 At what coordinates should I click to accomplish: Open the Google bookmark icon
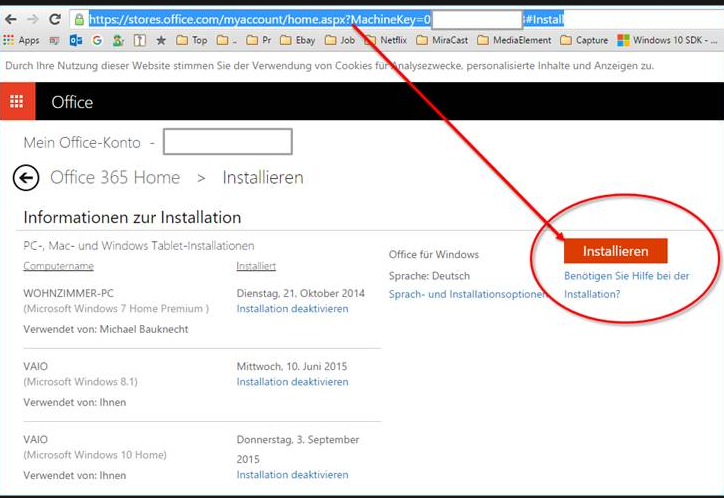97,40
